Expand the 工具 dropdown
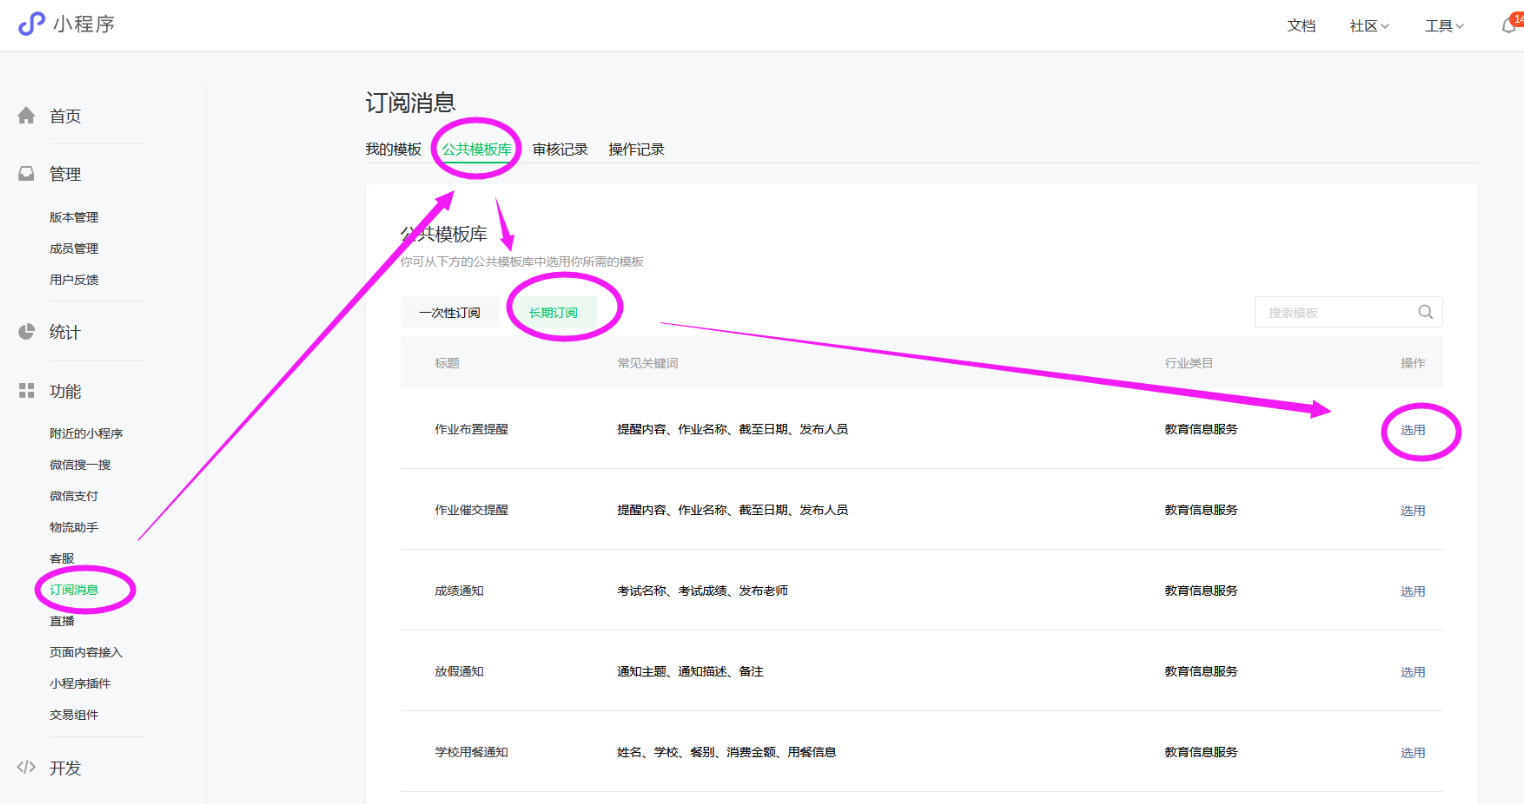 (x=1443, y=26)
